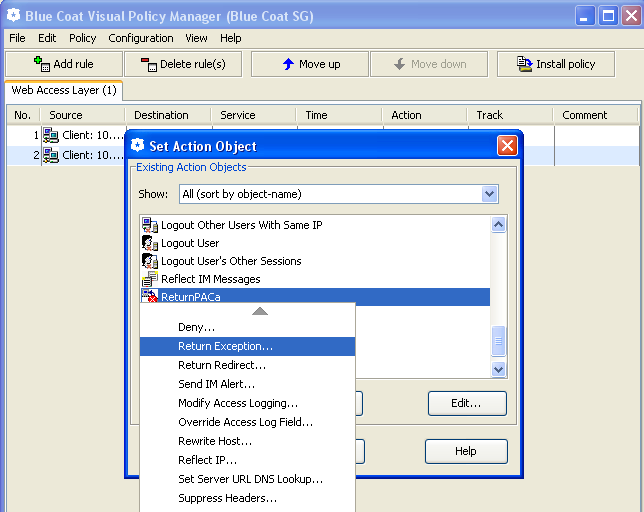Choose Suppress Headers... menu entry
644x512 pixels.
point(247,498)
